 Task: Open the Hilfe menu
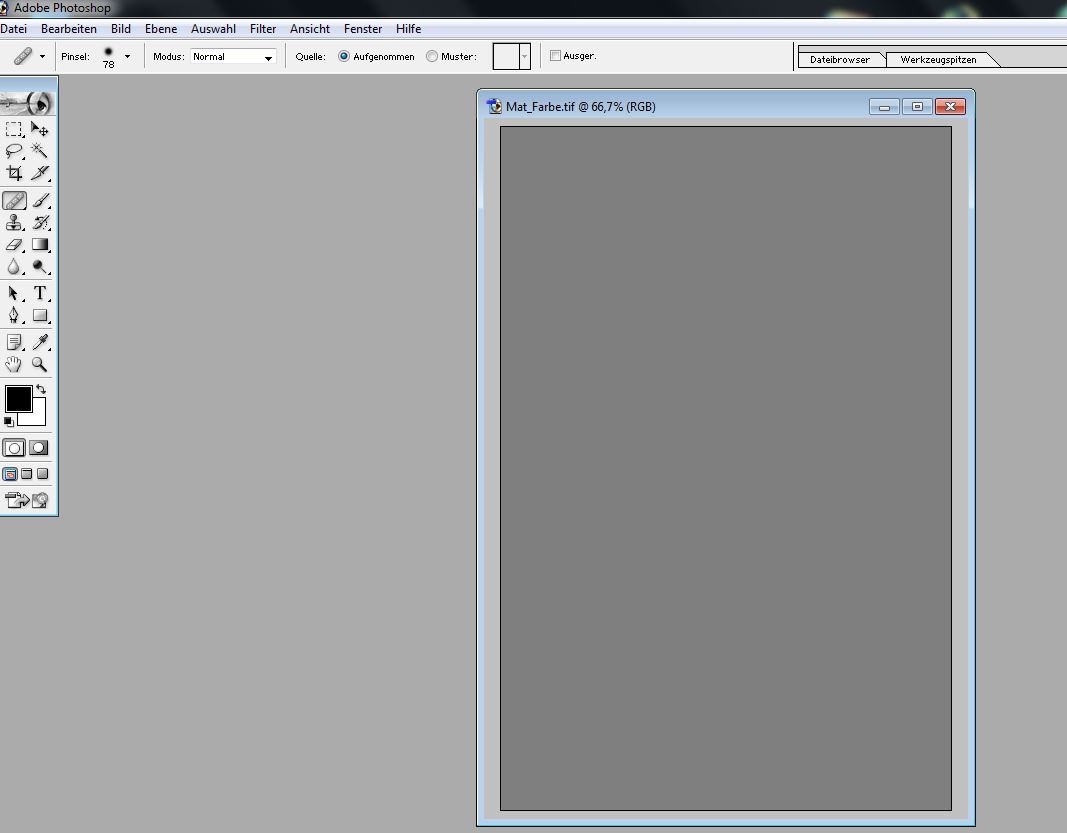408,29
